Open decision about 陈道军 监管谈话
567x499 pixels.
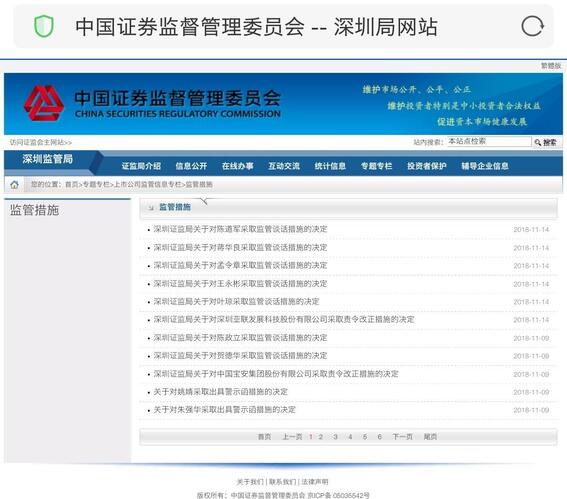tap(240, 229)
